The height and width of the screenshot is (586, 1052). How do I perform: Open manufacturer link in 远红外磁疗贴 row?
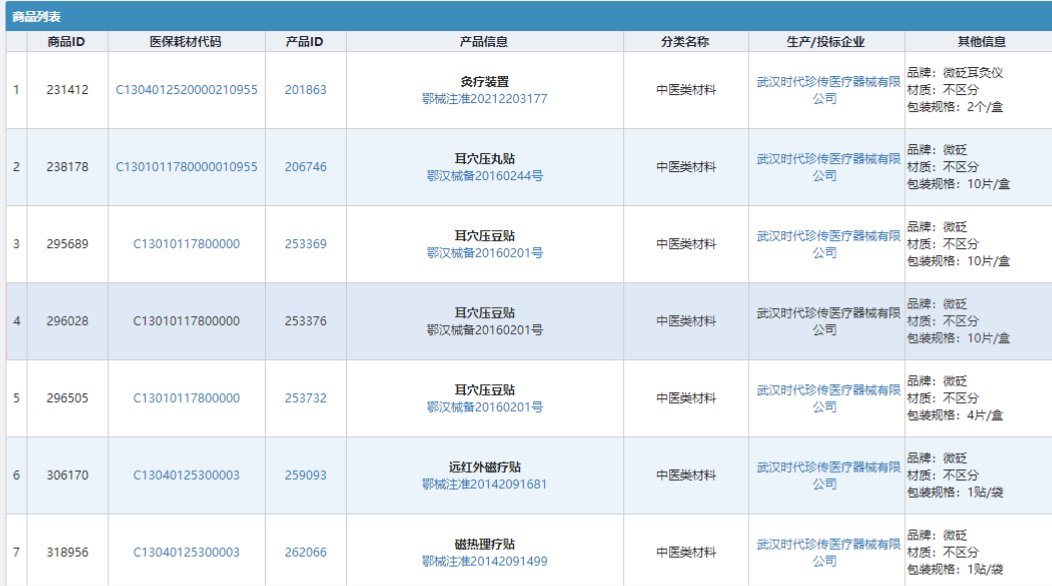tap(828, 477)
